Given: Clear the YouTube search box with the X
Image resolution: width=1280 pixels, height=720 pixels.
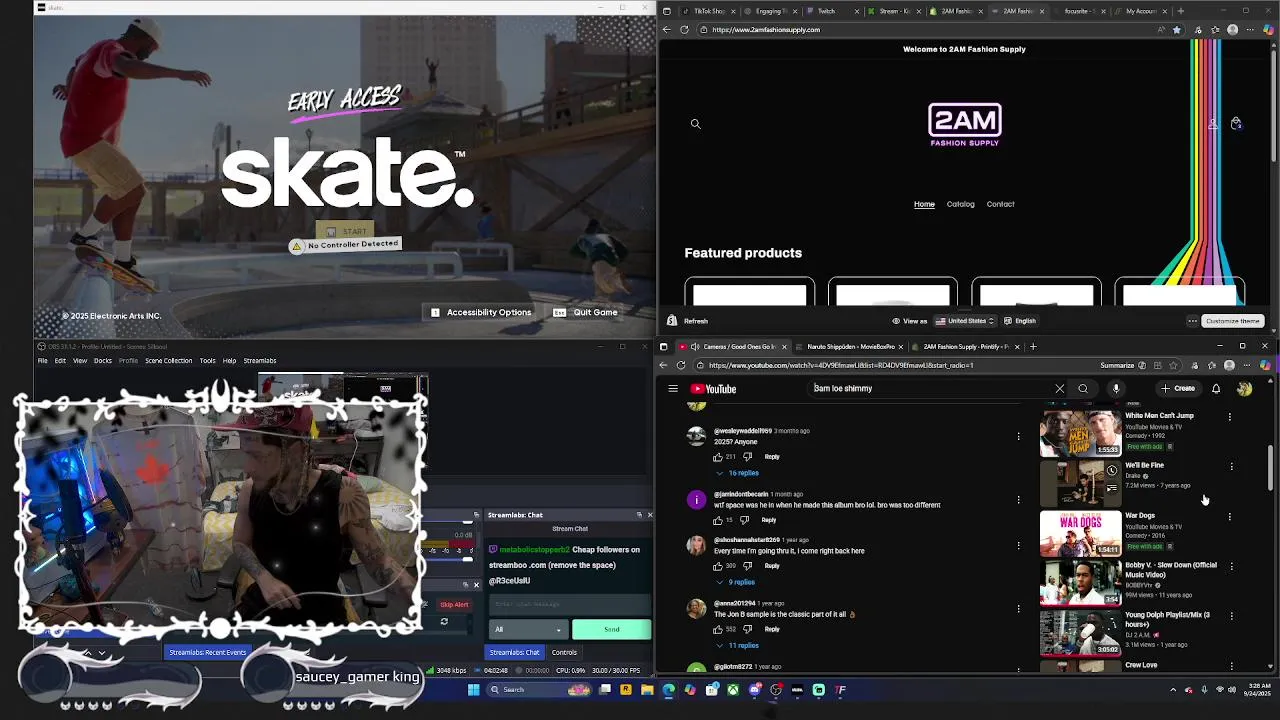Looking at the screenshot, I should (x=1059, y=389).
